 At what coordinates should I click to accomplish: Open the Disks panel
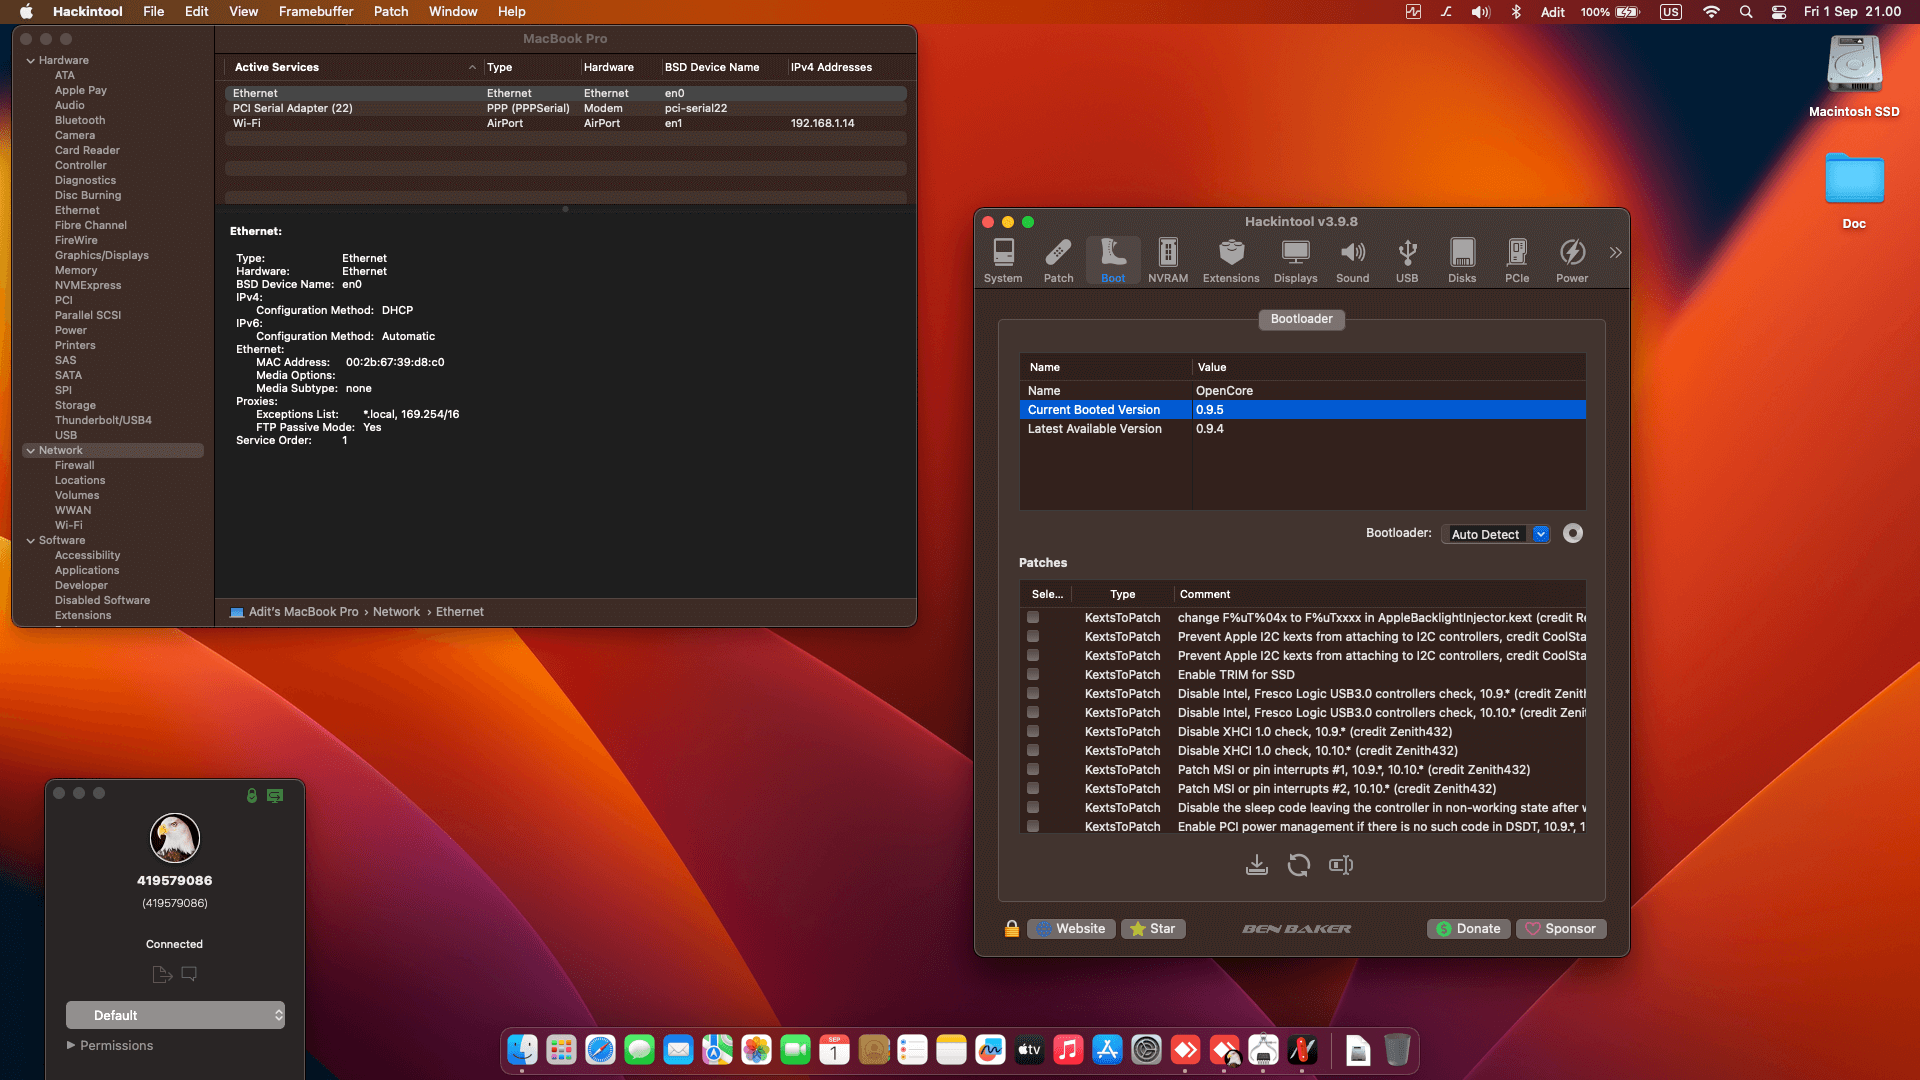tap(1462, 260)
